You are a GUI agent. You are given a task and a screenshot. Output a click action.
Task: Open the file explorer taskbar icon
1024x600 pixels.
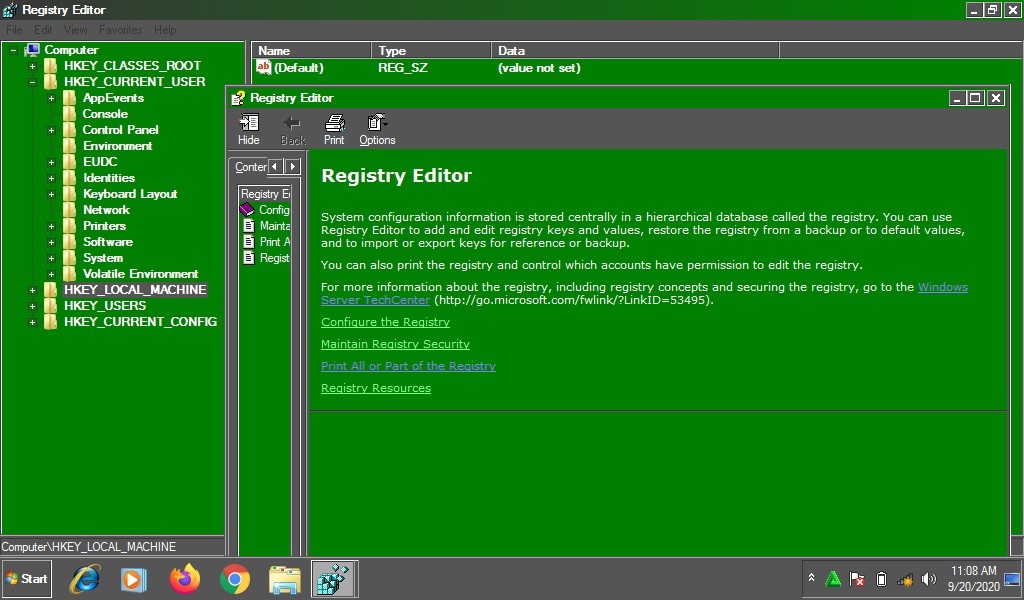285,579
